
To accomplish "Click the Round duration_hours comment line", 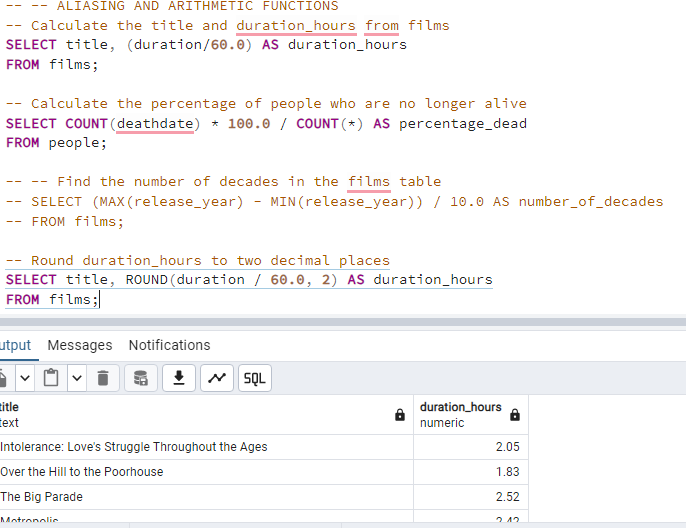I will 197,261.
